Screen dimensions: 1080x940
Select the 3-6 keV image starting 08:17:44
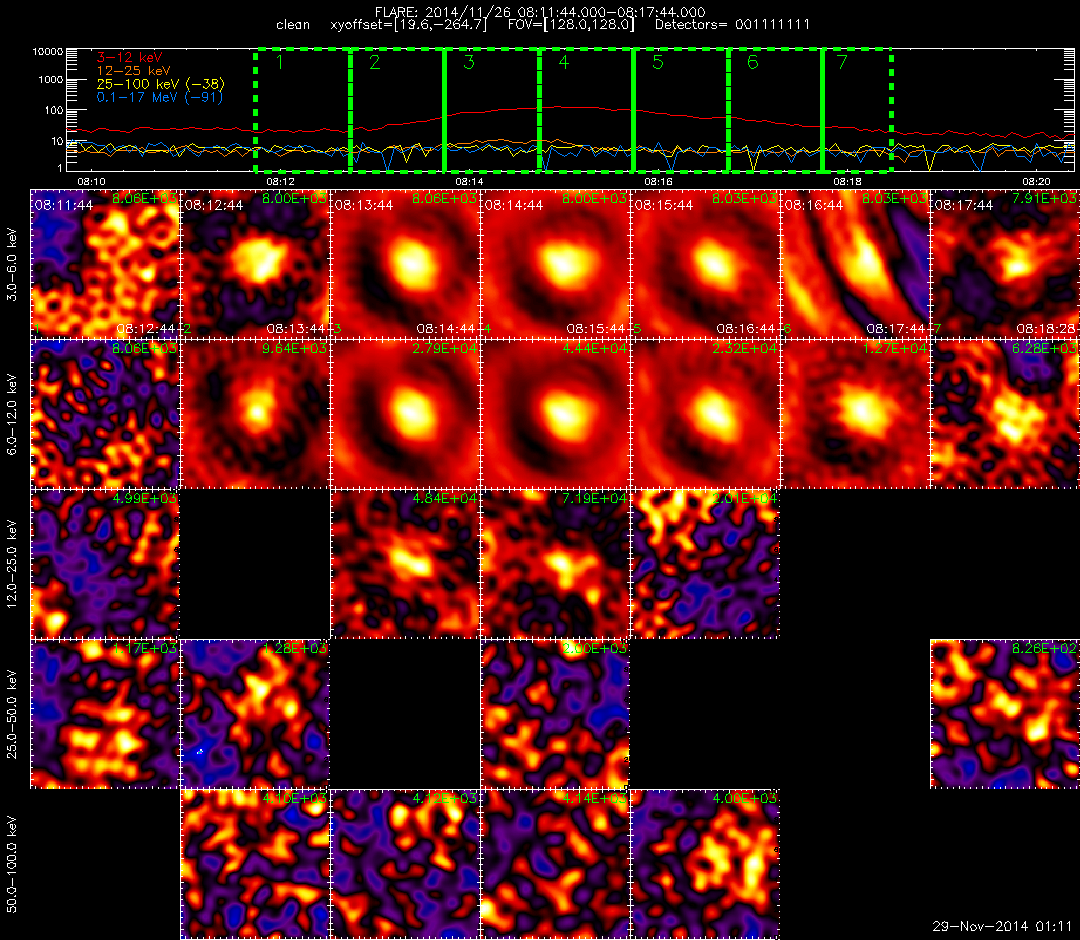[1005, 264]
